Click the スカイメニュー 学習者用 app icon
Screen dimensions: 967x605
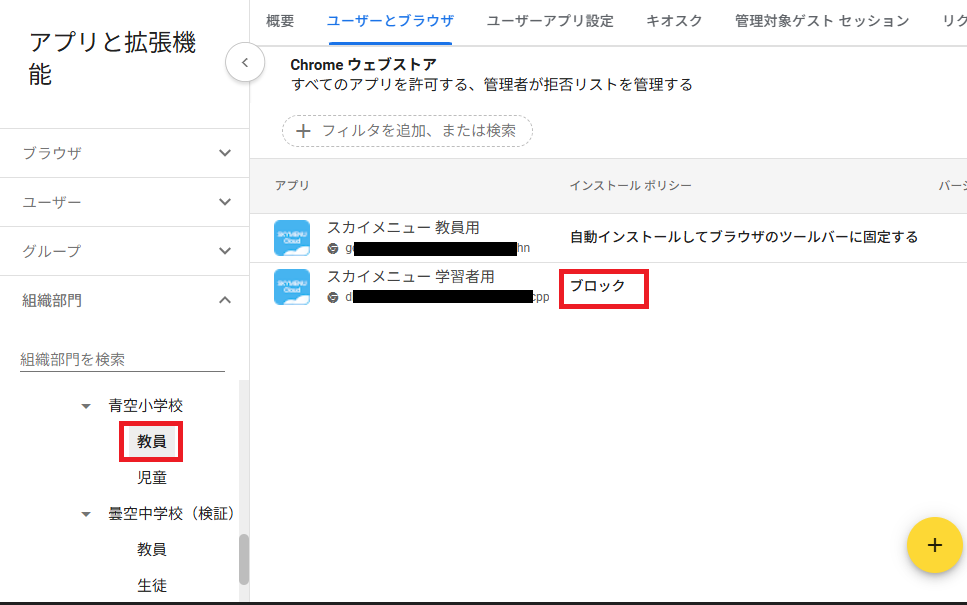(293, 287)
